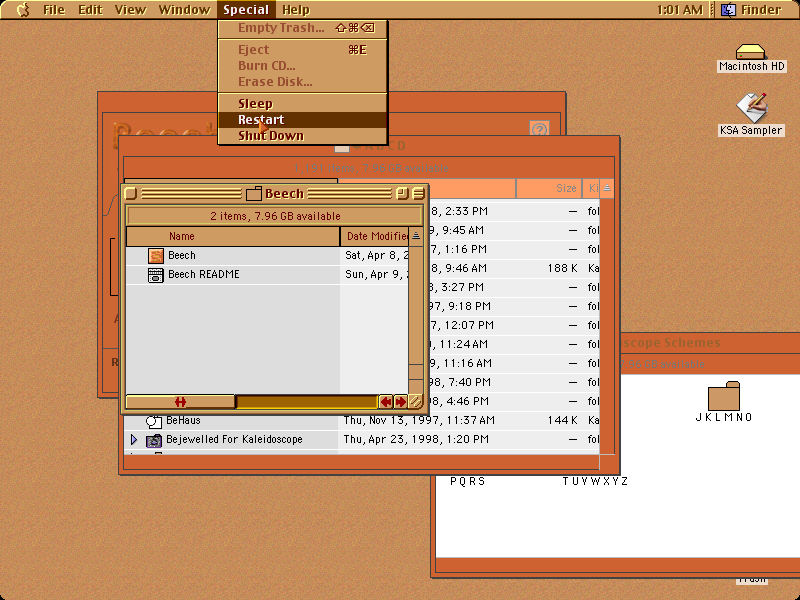Image resolution: width=800 pixels, height=600 pixels.
Task: Click the 'Thu, Nov 13, 1997, 11:37 AM' date
Action: click(419, 420)
